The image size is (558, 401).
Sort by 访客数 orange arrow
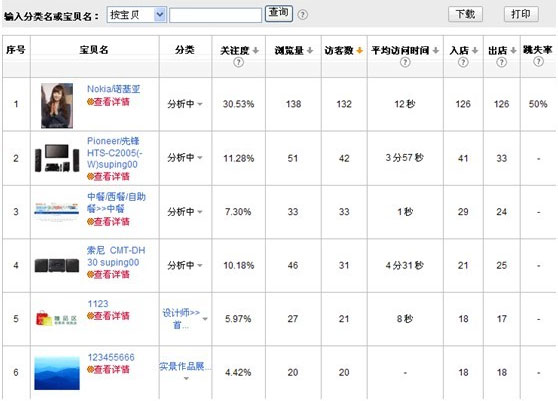click(x=359, y=51)
